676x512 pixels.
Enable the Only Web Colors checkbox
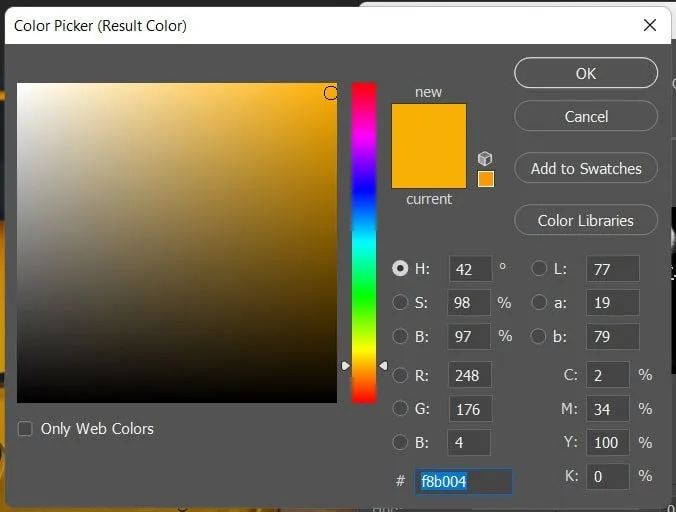click(x=25, y=429)
